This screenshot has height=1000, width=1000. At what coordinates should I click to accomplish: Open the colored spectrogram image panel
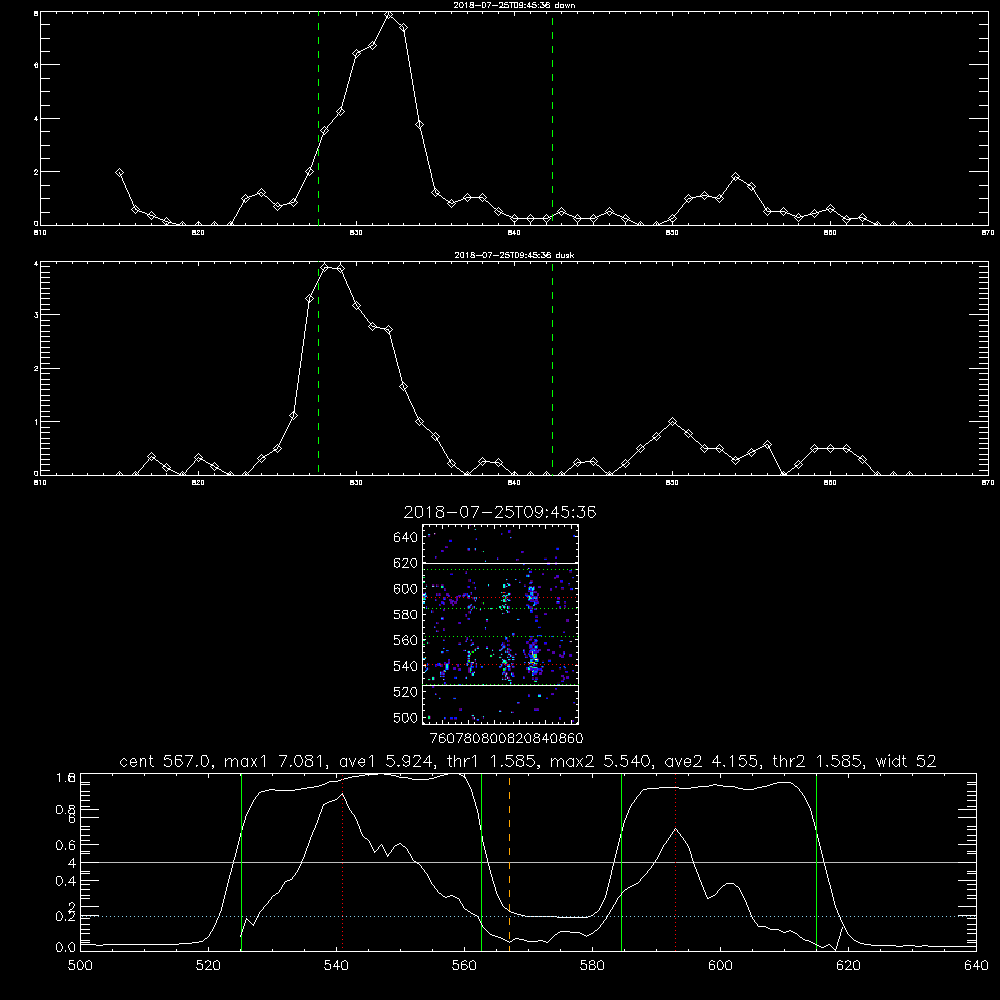(x=501, y=624)
